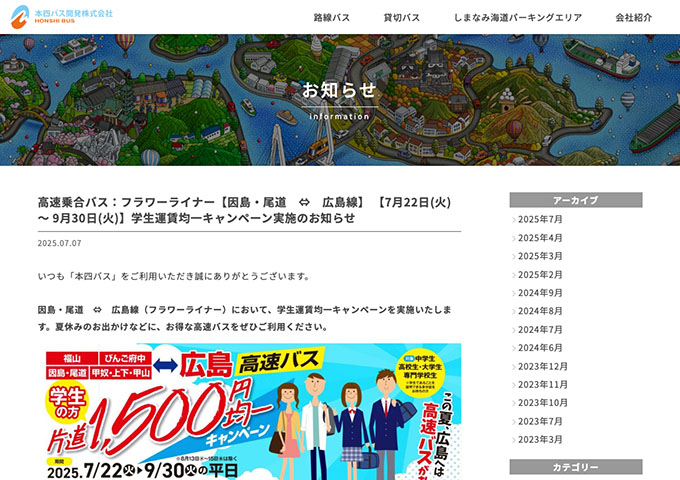Open しまなみ海道パーキングエリア menu item
680x480 pixels.
518,18
